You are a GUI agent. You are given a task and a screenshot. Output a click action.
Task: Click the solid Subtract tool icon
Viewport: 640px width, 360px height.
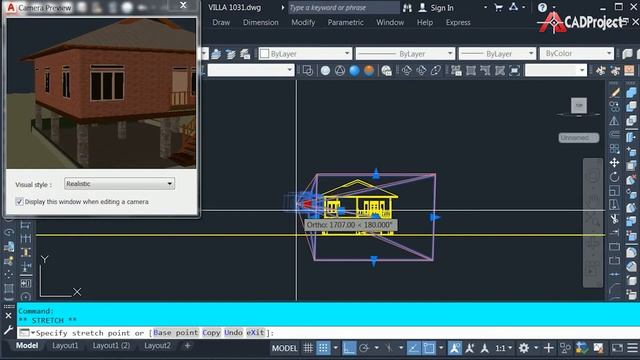[x=631, y=107]
